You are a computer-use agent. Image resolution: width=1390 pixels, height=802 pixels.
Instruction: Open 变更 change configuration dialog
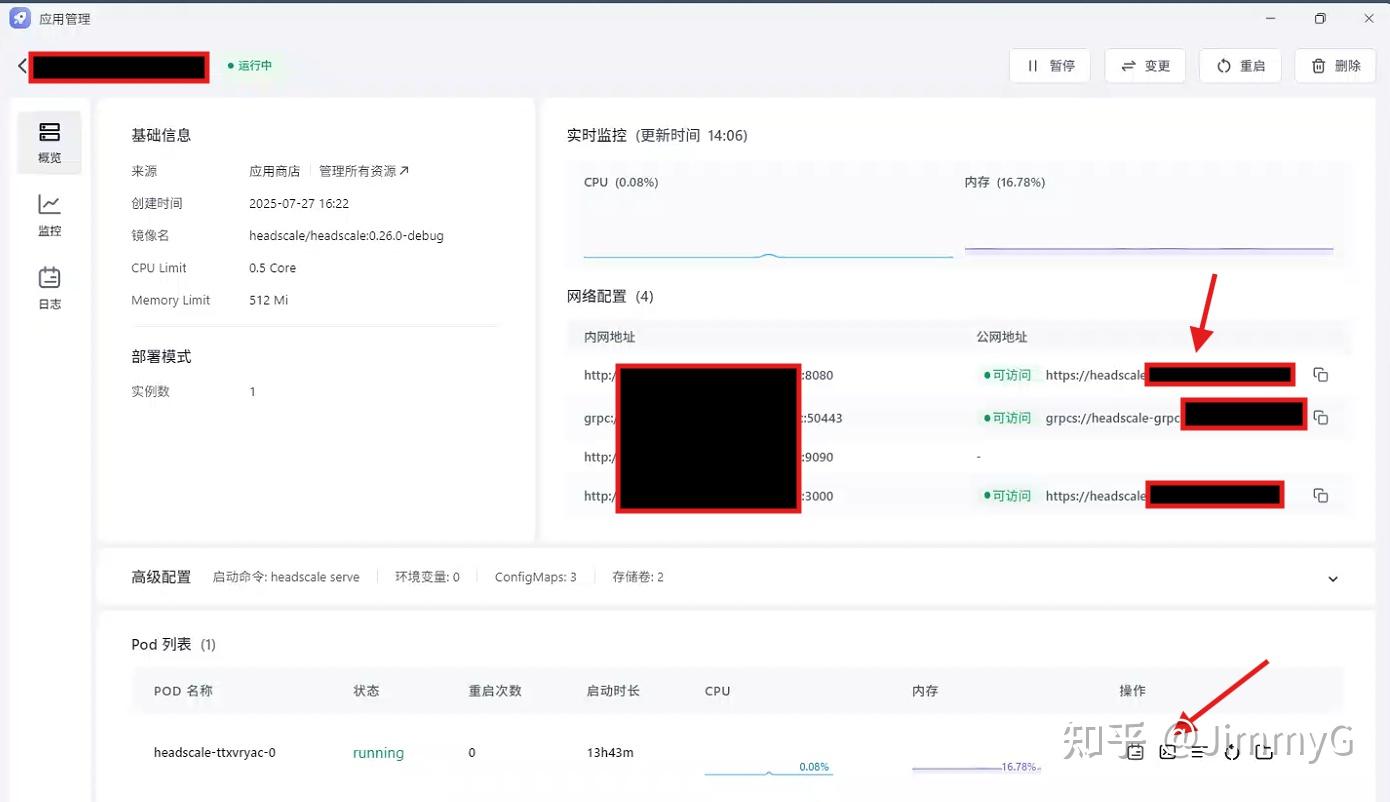(1144, 65)
